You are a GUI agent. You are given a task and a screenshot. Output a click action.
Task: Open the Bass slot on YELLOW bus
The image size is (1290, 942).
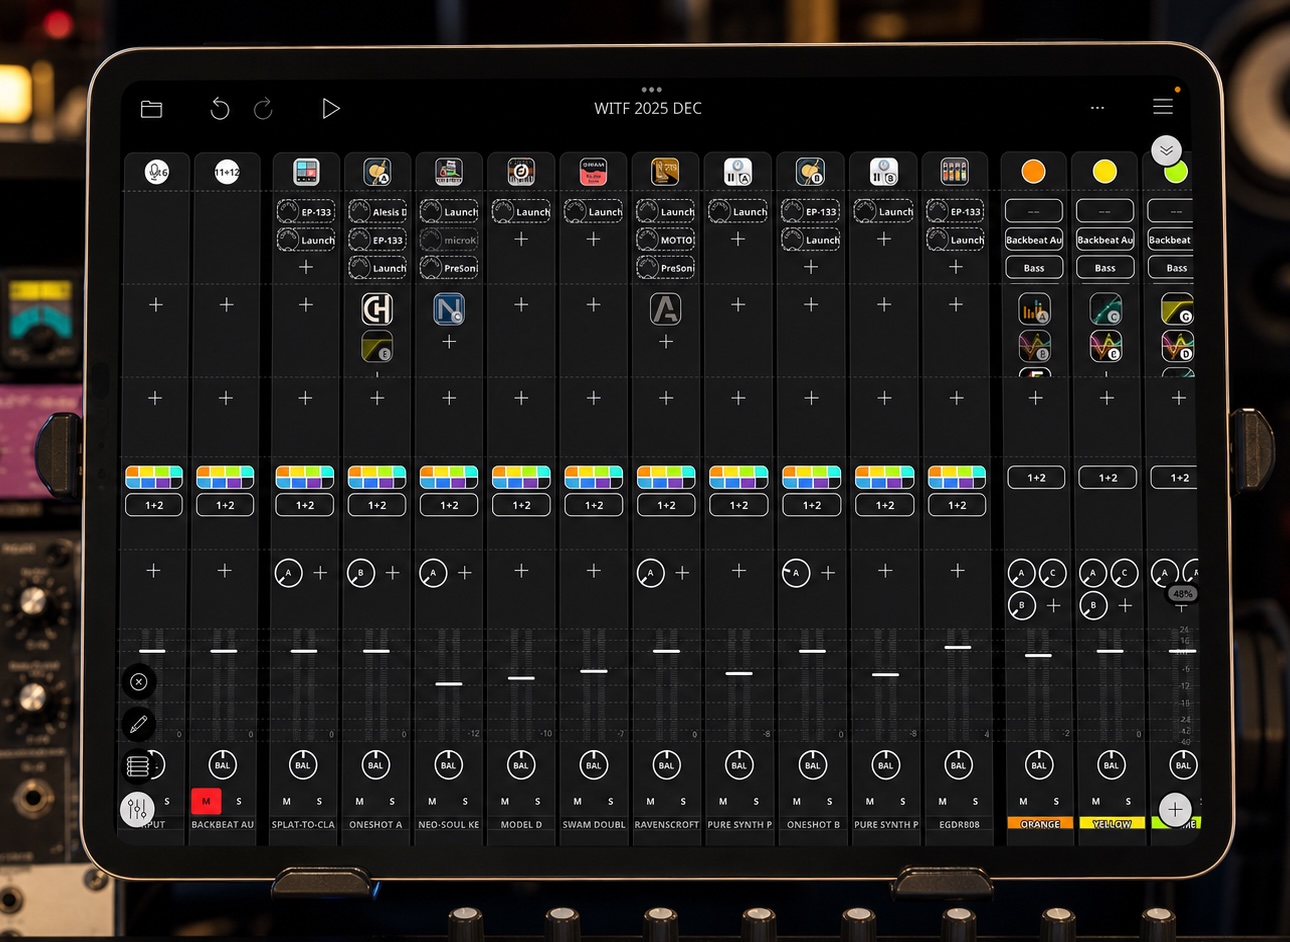(1105, 268)
